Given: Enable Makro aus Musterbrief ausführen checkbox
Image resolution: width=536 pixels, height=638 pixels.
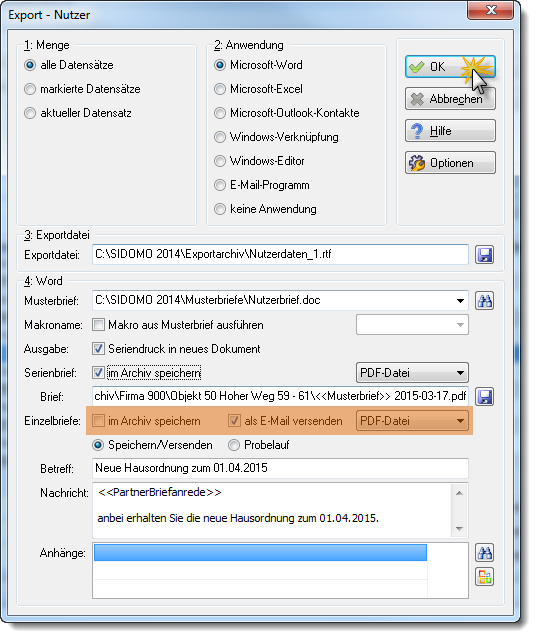Looking at the screenshot, I should [x=98, y=325].
